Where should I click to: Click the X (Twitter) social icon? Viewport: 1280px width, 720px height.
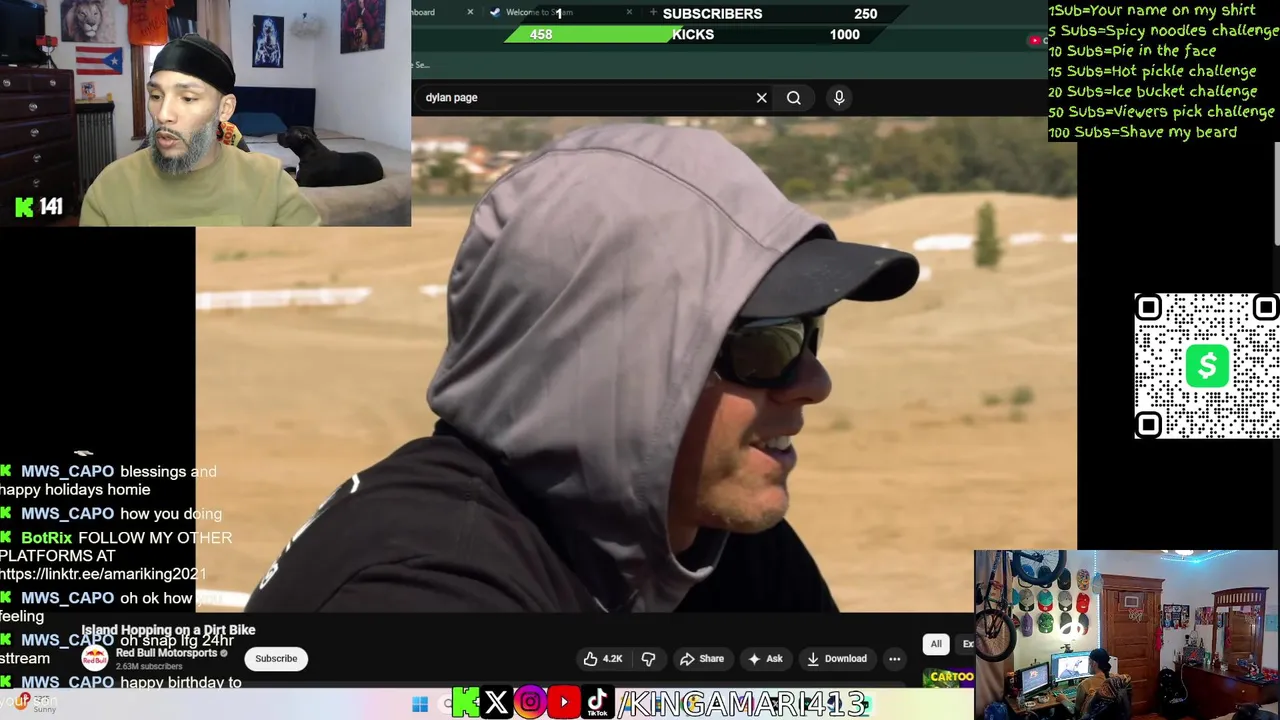click(x=496, y=703)
